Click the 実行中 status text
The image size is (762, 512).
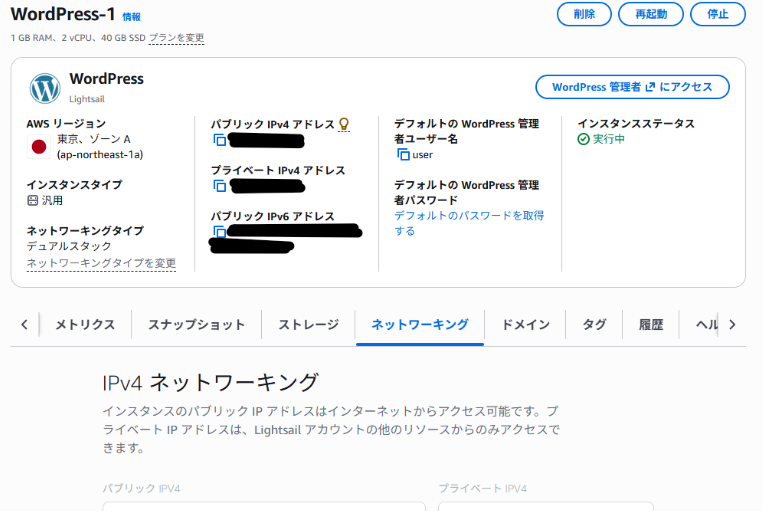click(x=608, y=139)
